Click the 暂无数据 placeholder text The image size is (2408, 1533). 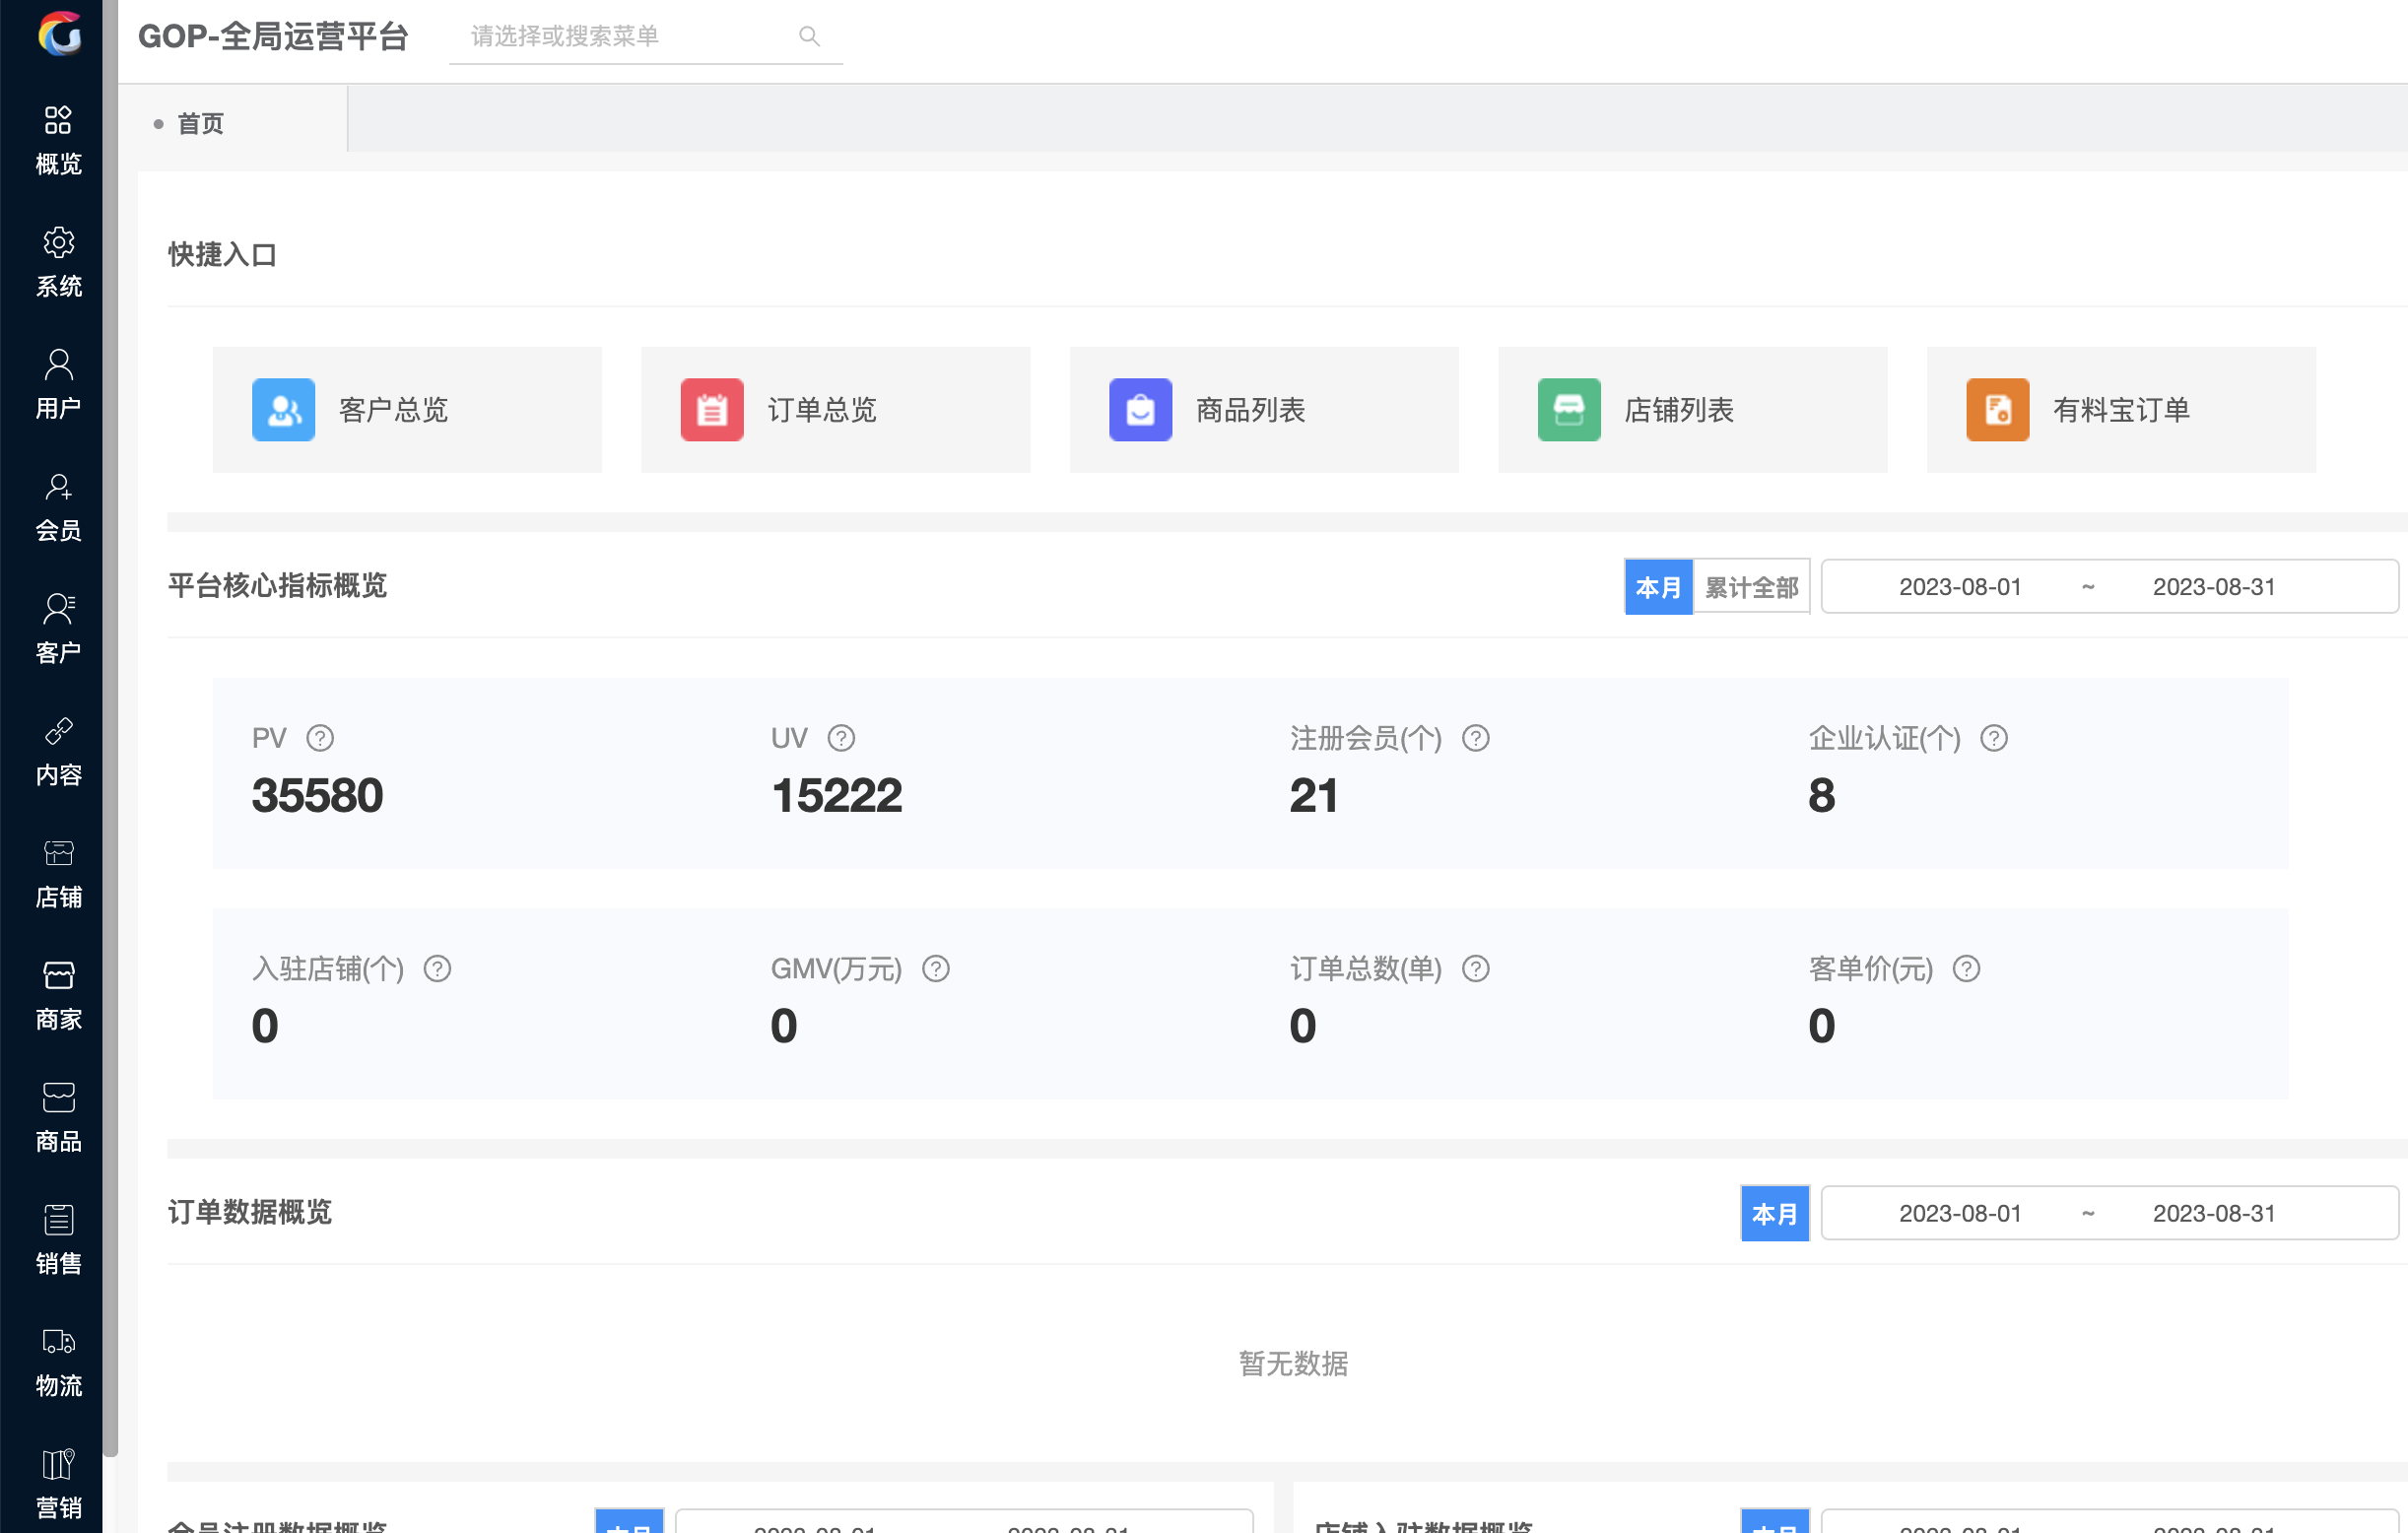pos(1293,1363)
